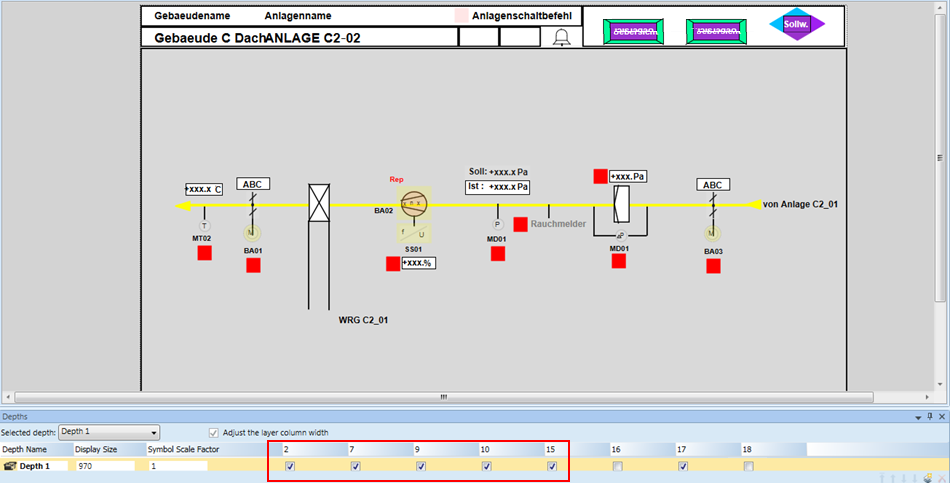Toggle Adjust the layer column width checkbox

tap(213, 432)
